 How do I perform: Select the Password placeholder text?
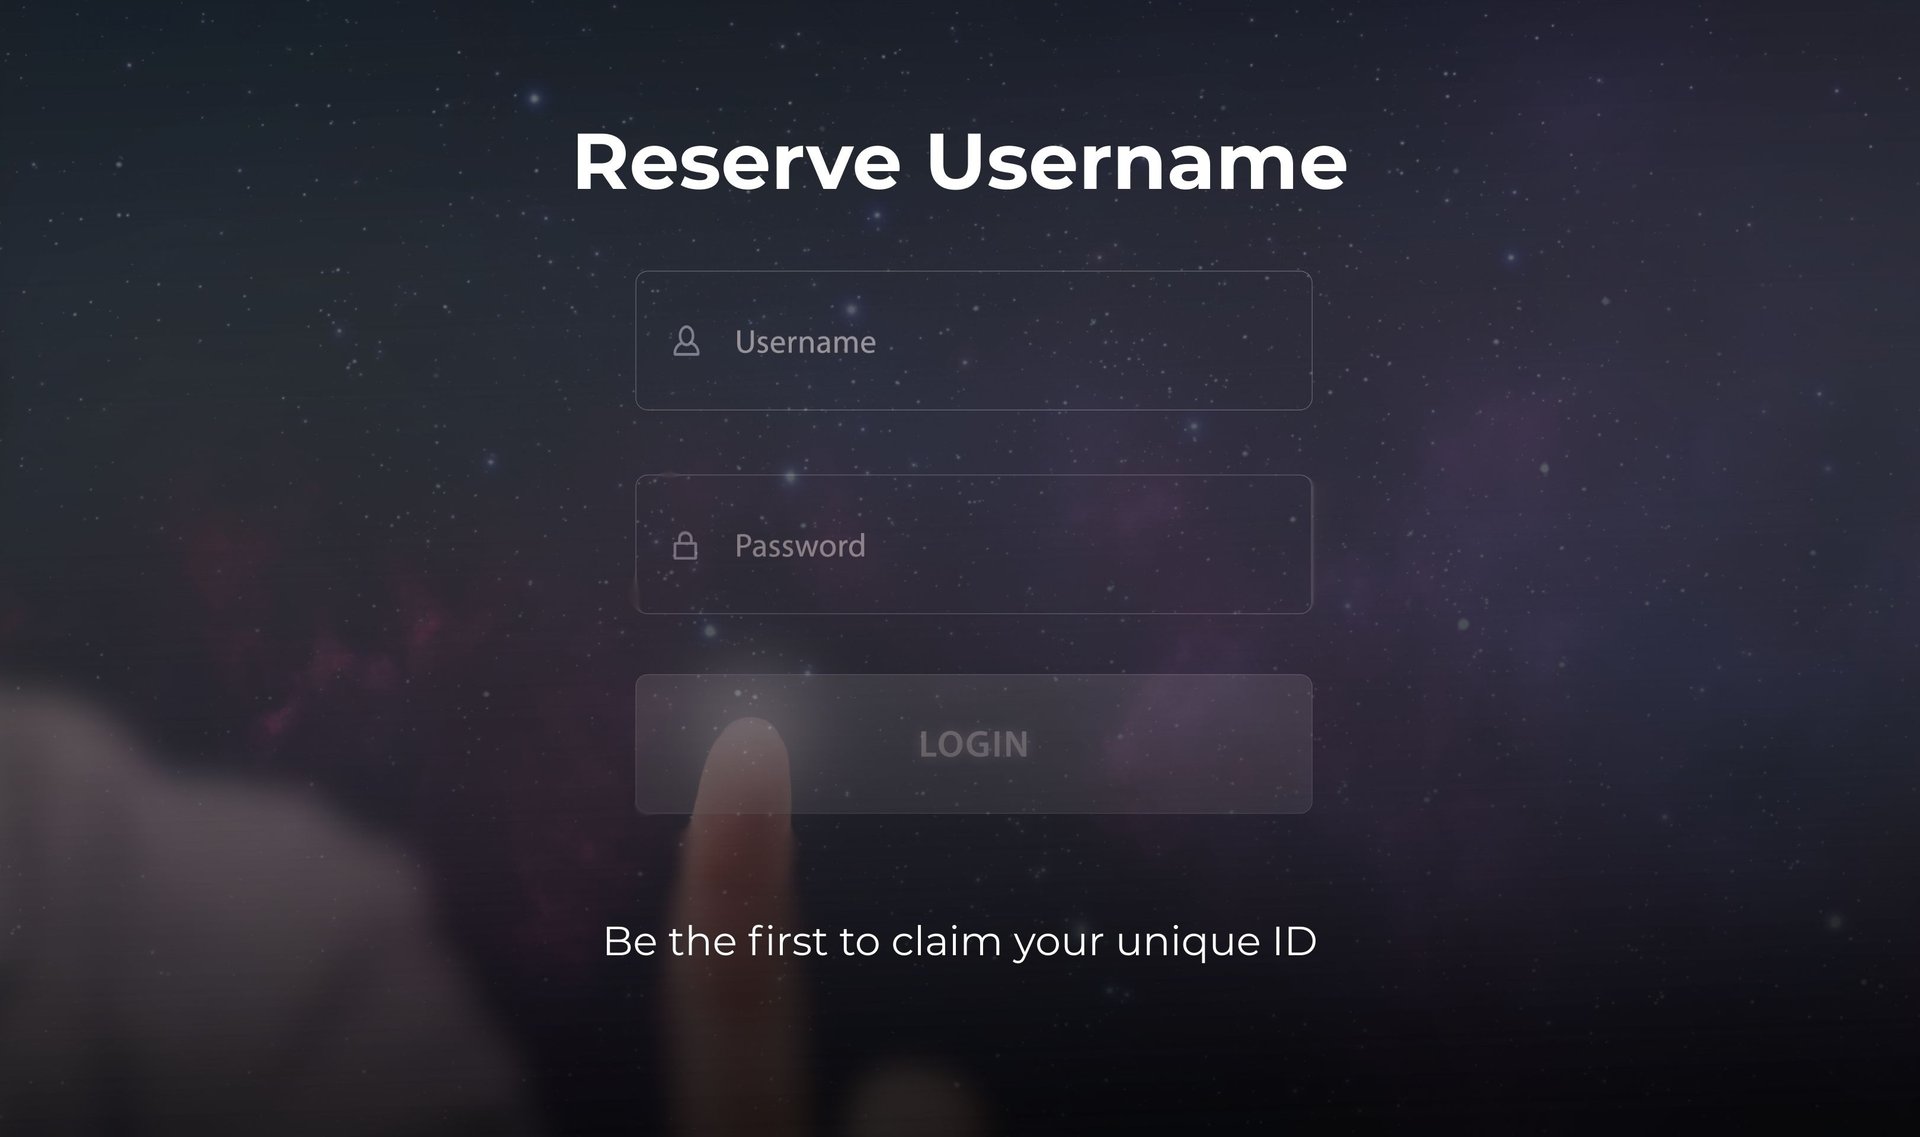coord(800,545)
